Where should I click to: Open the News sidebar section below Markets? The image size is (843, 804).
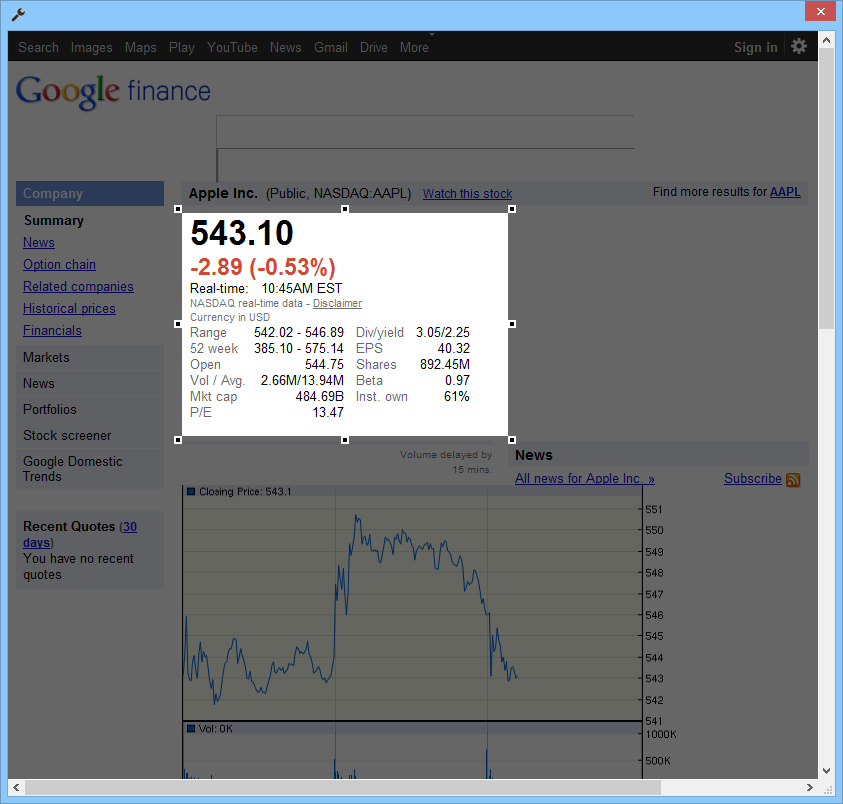tap(90, 383)
